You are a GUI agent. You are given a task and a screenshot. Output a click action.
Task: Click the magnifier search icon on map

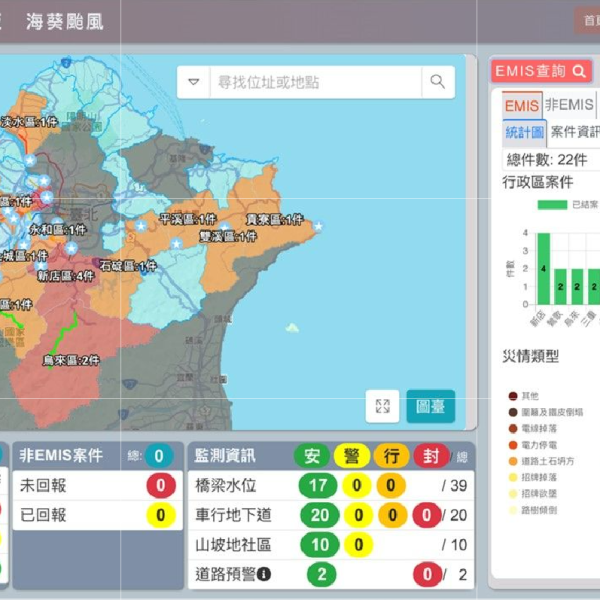(438, 82)
